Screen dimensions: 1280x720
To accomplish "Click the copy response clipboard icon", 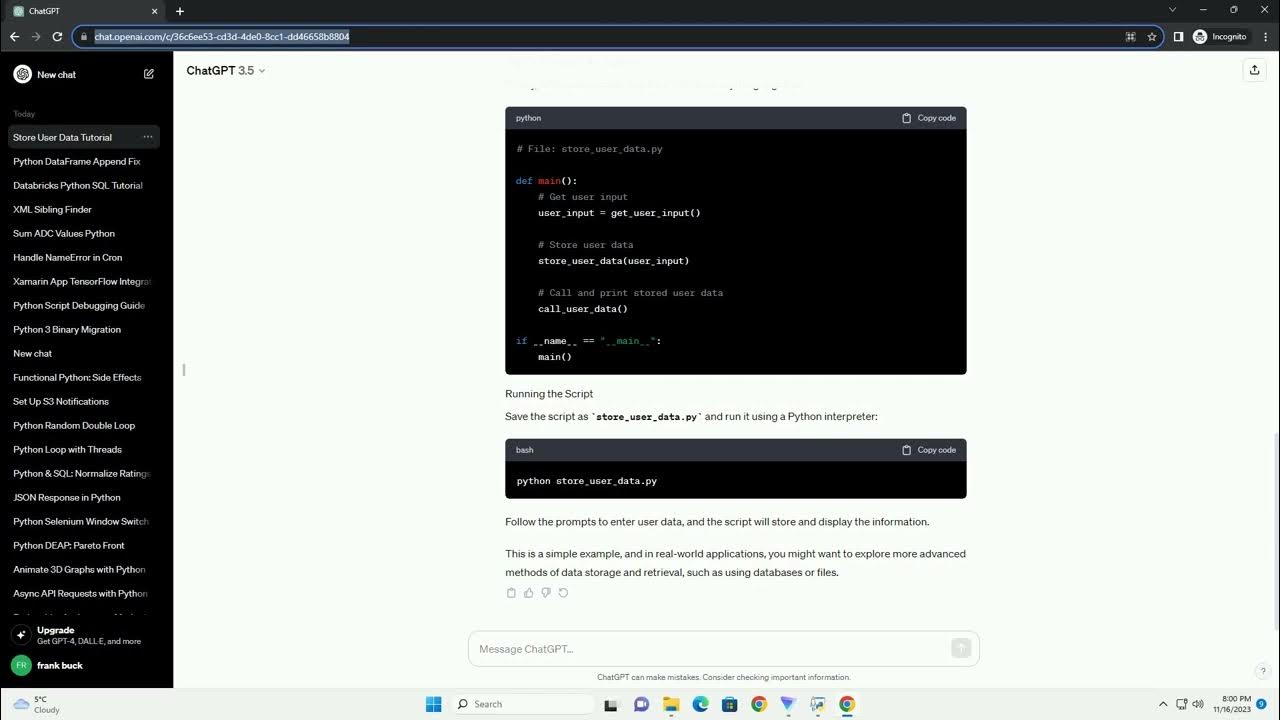I will coord(511,593).
